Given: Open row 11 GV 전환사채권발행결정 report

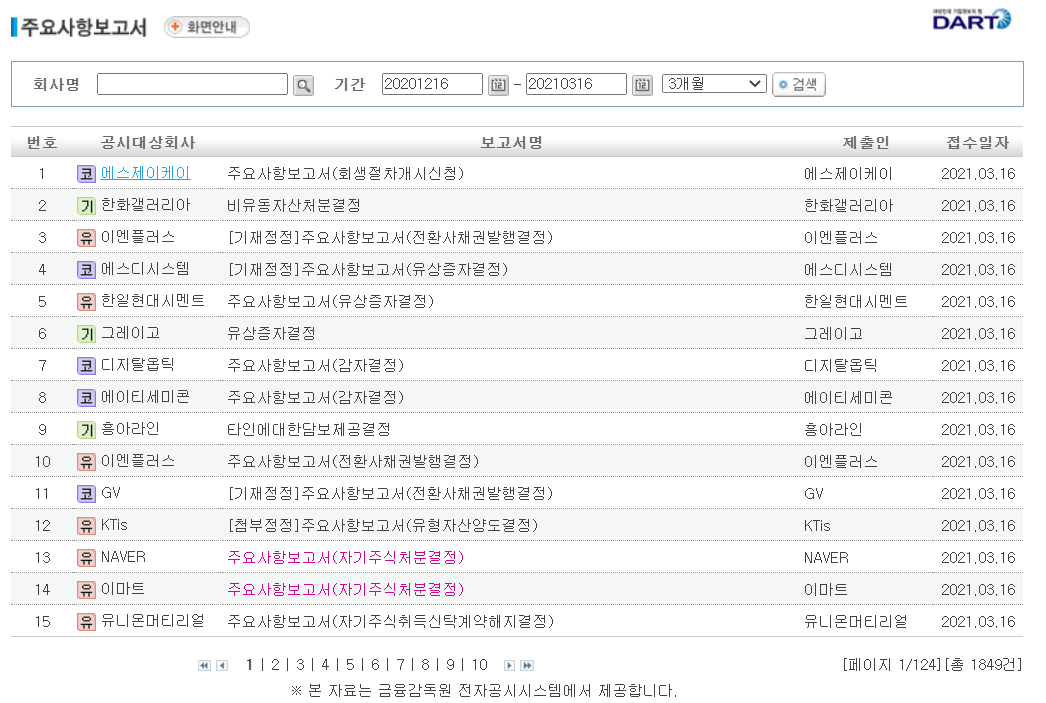Looking at the screenshot, I should click(390, 494).
